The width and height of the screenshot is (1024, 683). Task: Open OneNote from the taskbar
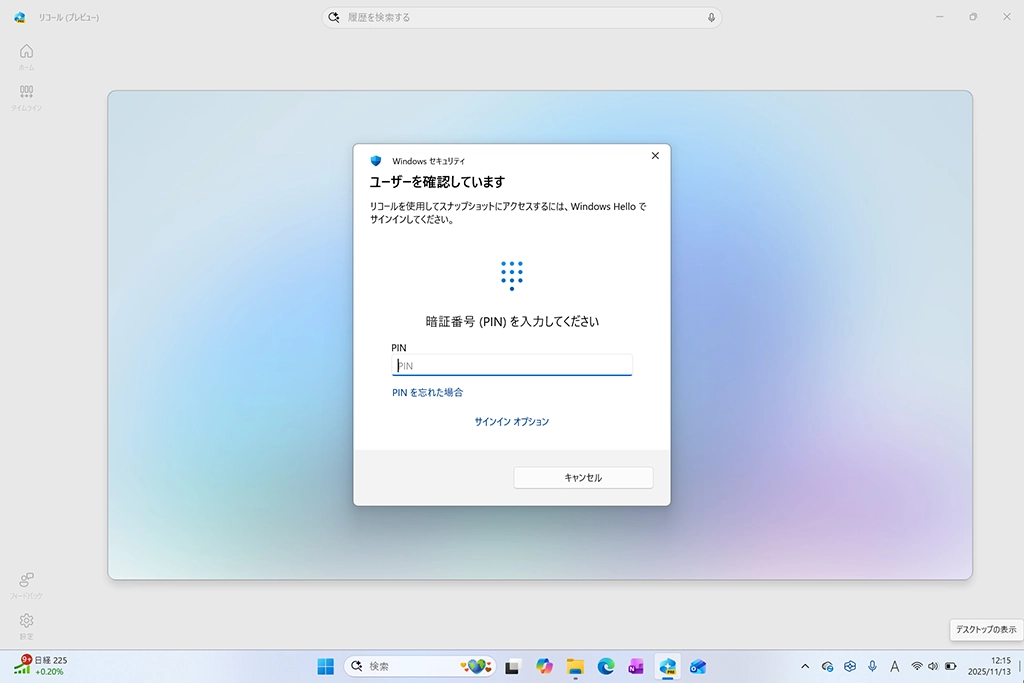(636, 666)
